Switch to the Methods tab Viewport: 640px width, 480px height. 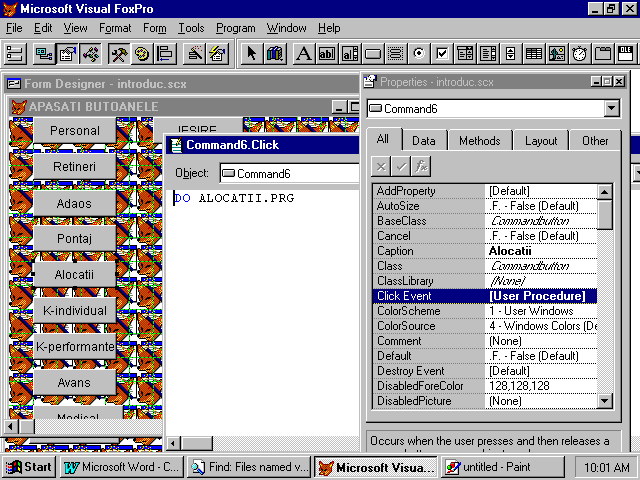(479, 141)
